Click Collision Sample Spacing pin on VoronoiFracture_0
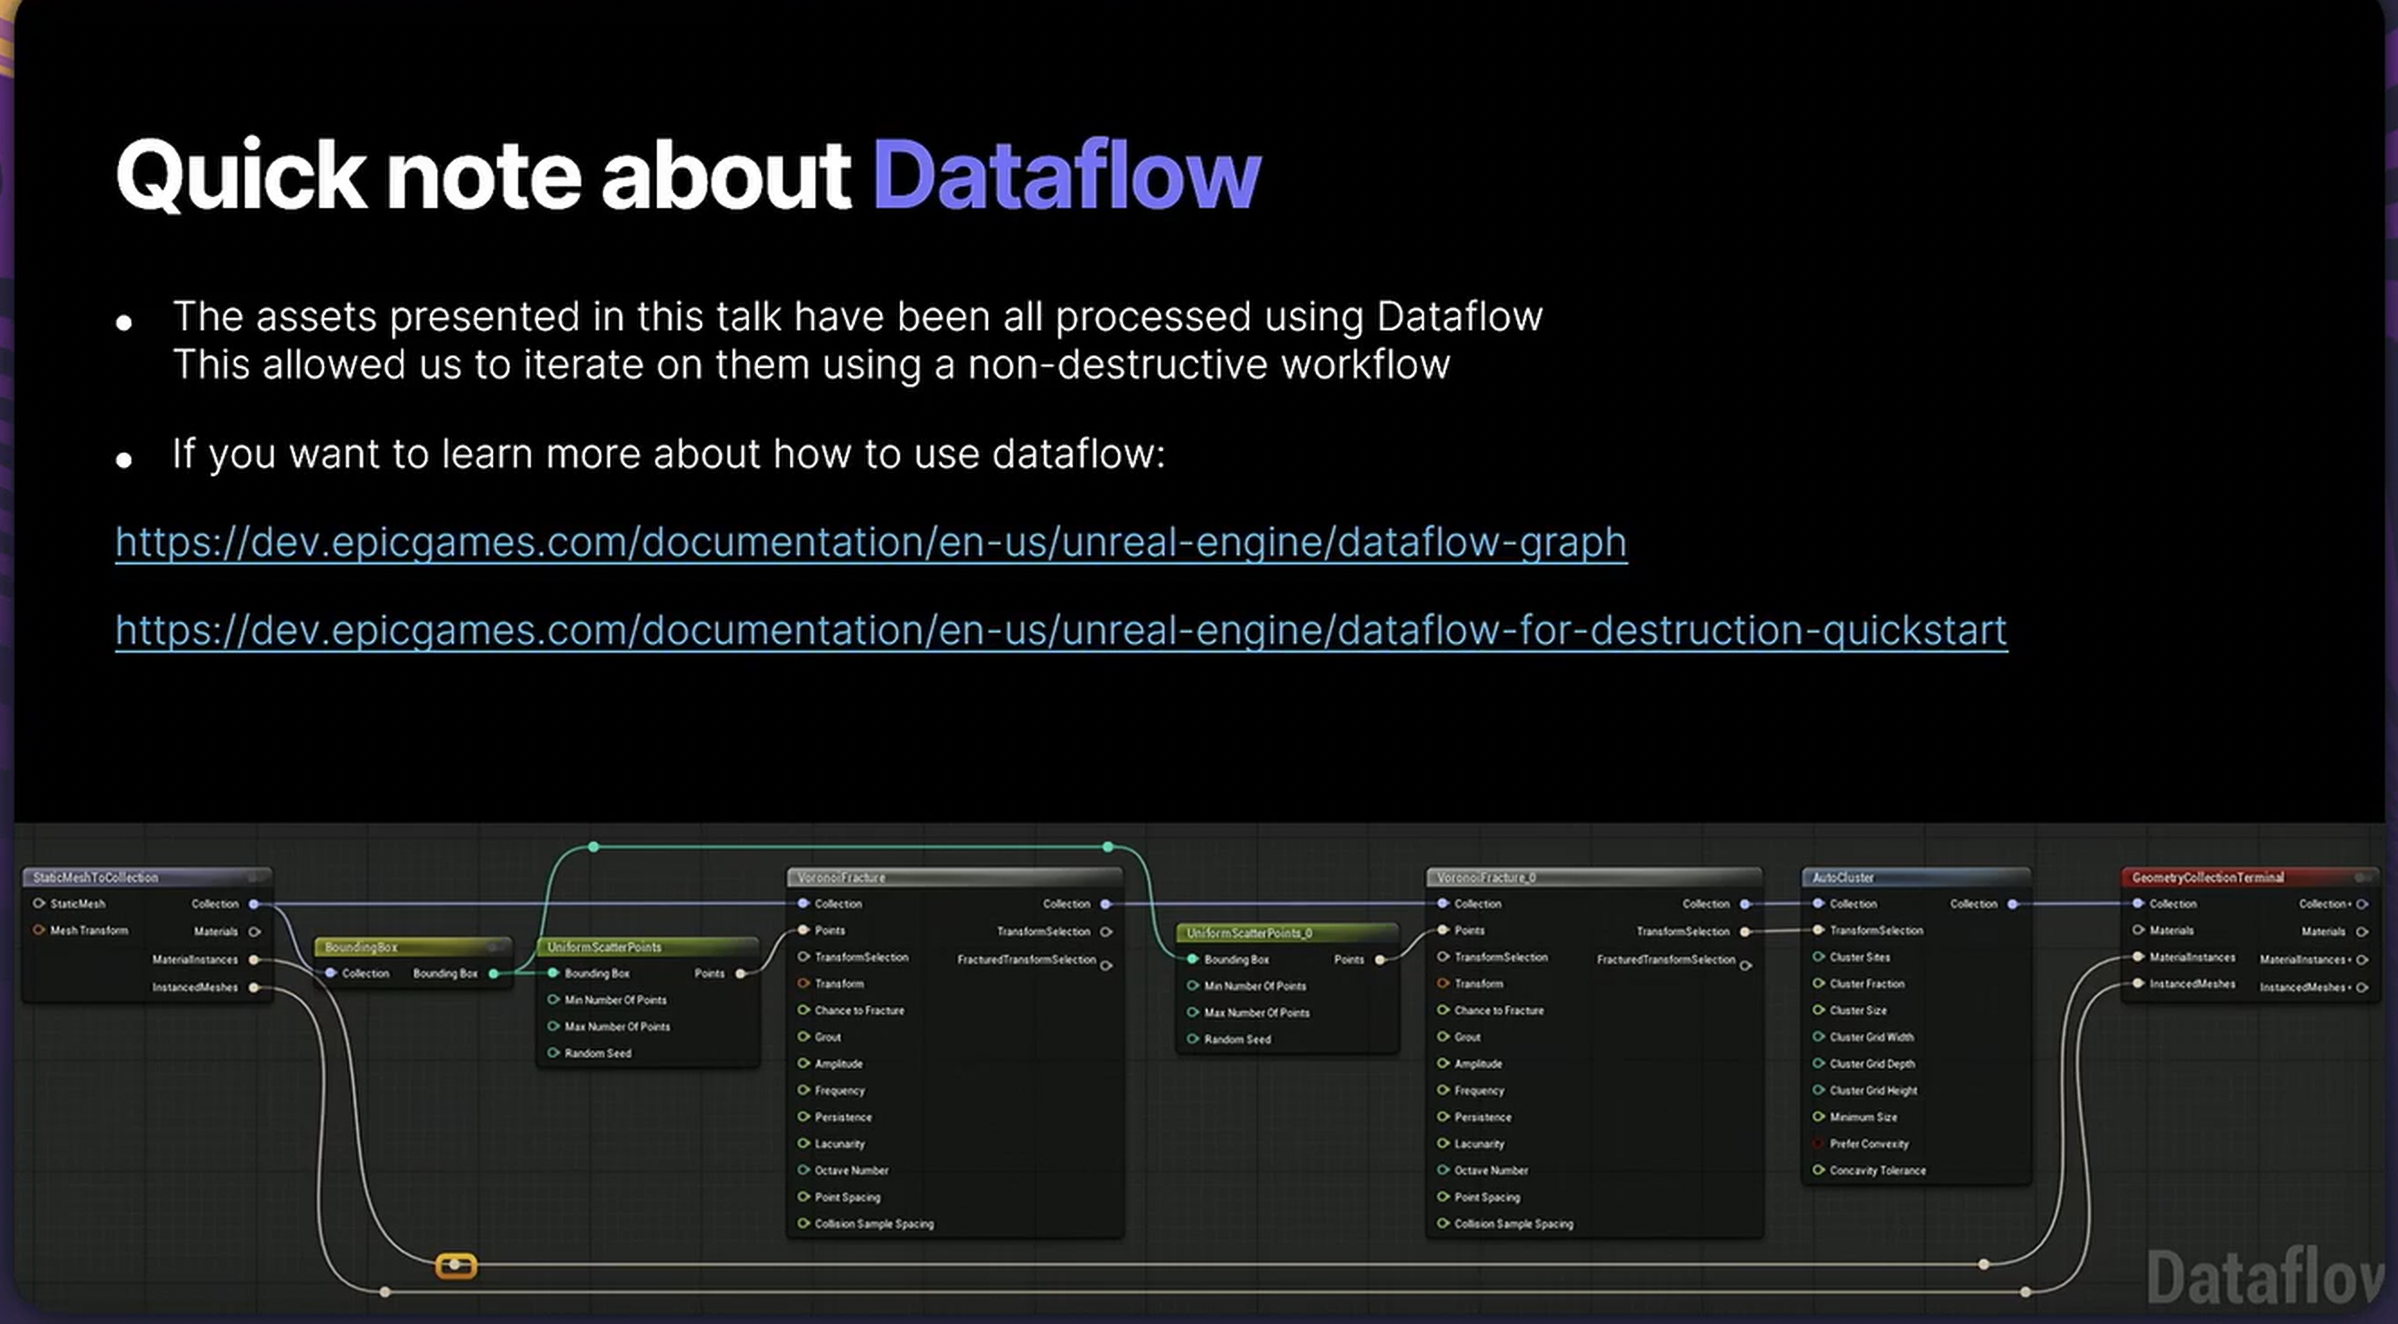The image size is (2398, 1324). tap(1443, 1223)
